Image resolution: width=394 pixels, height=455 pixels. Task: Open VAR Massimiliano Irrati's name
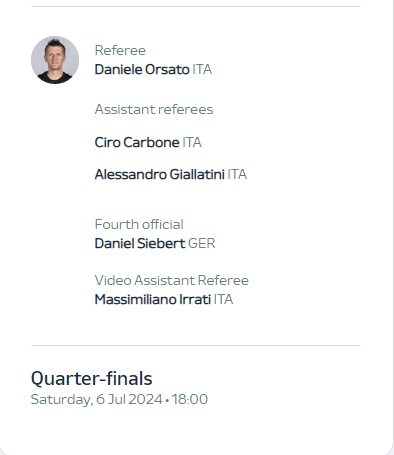153,299
